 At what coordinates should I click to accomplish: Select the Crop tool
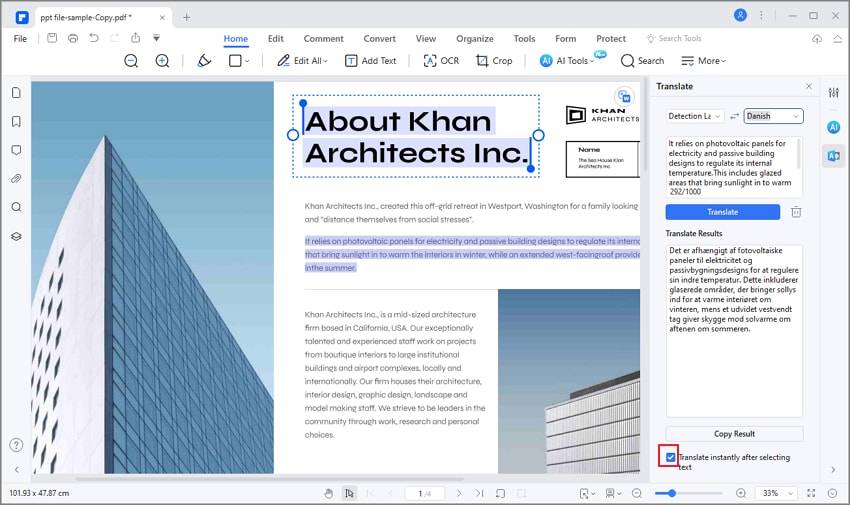click(494, 61)
